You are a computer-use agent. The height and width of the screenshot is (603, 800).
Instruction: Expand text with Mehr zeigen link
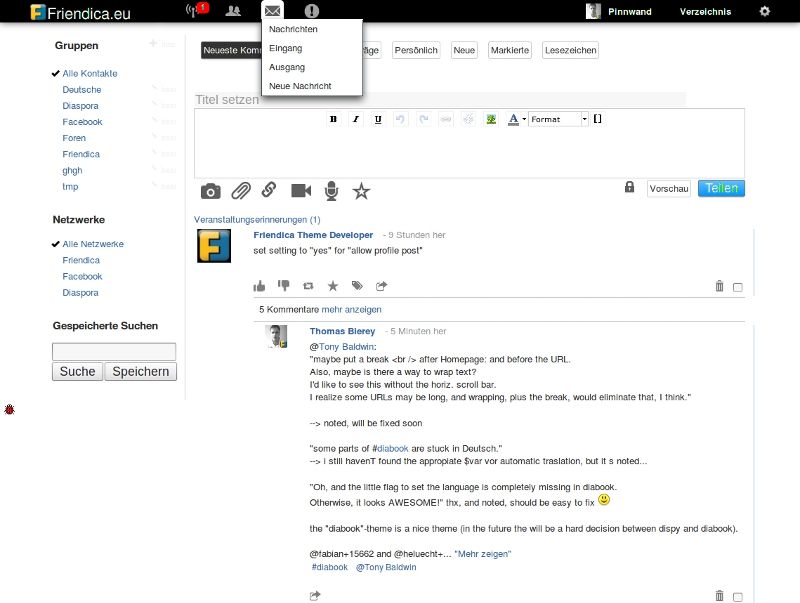coord(483,554)
